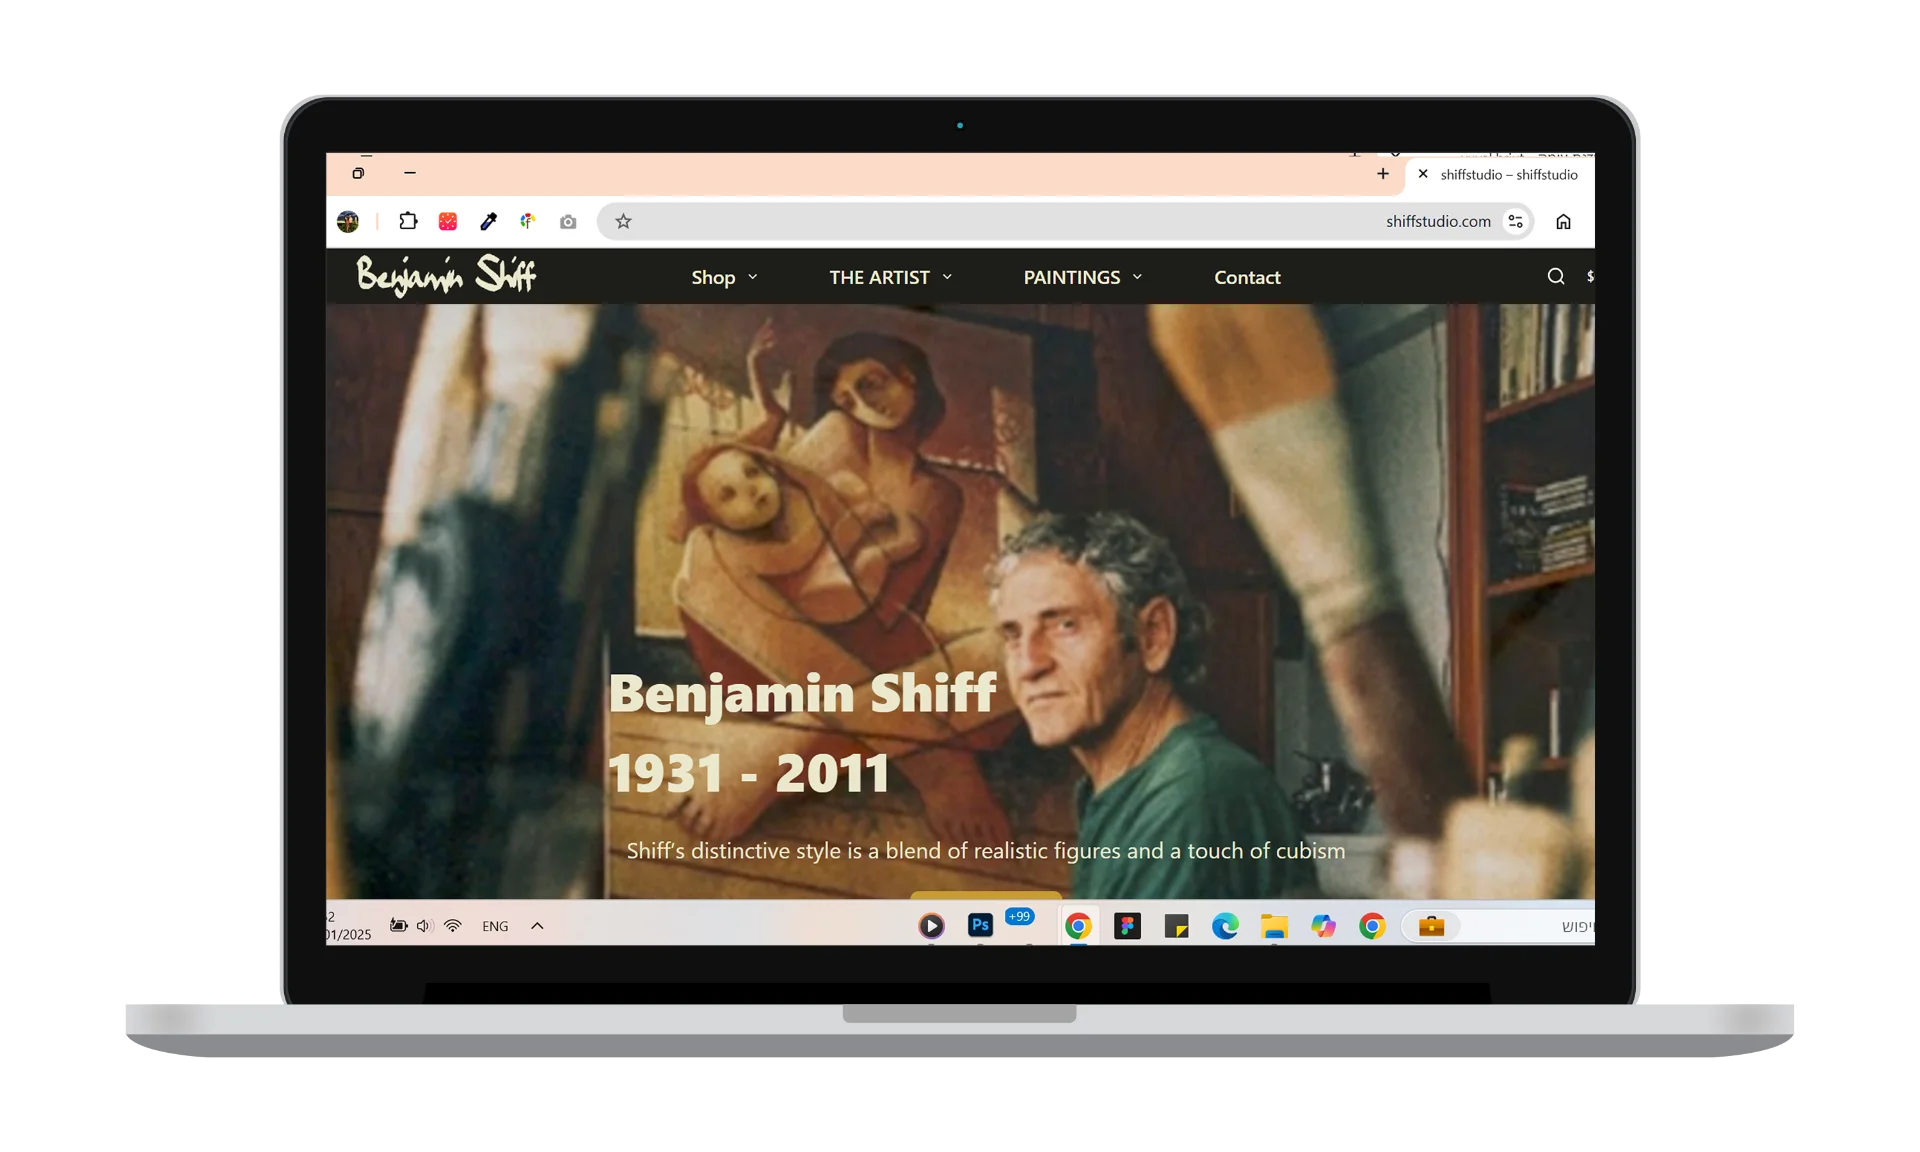Close the shiffstudio tab
1920x1152 pixels.
point(1423,174)
